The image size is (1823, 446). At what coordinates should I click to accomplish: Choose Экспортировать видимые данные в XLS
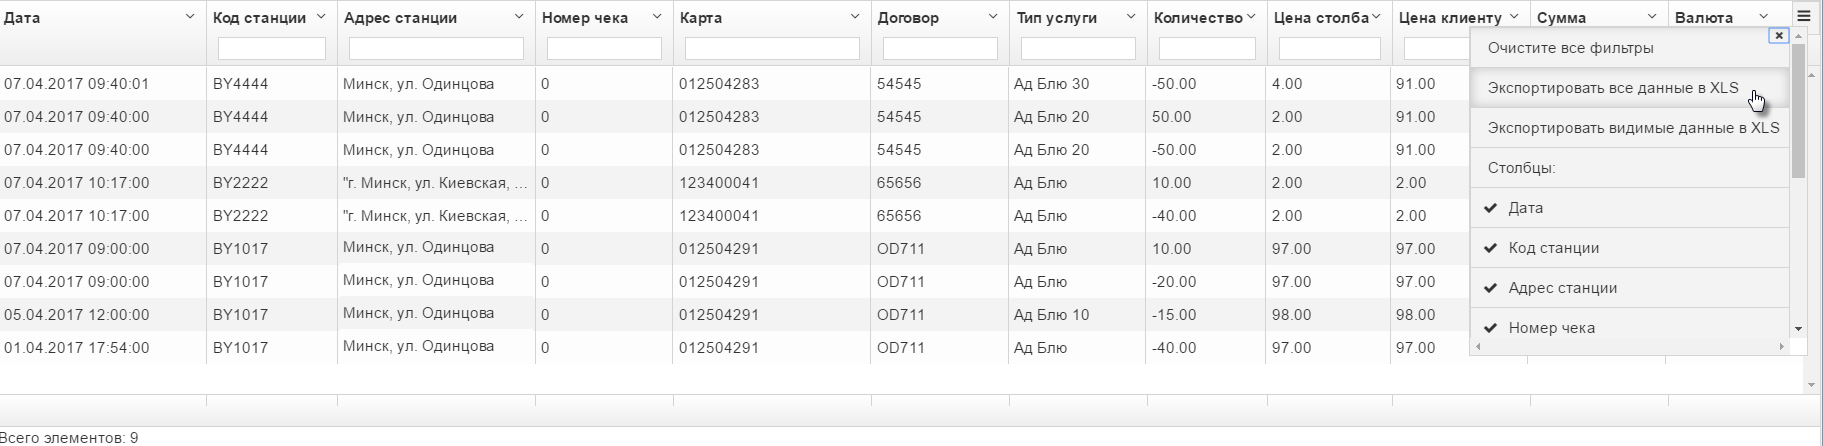click(x=1629, y=128)
